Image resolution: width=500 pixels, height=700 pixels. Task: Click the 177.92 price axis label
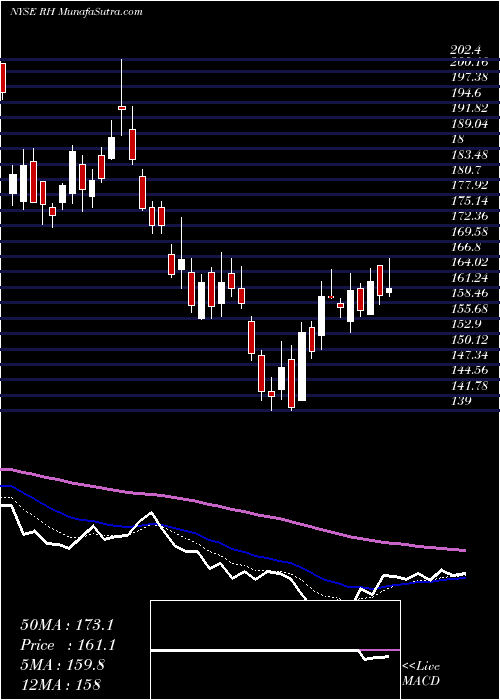[x=472, y=185]
